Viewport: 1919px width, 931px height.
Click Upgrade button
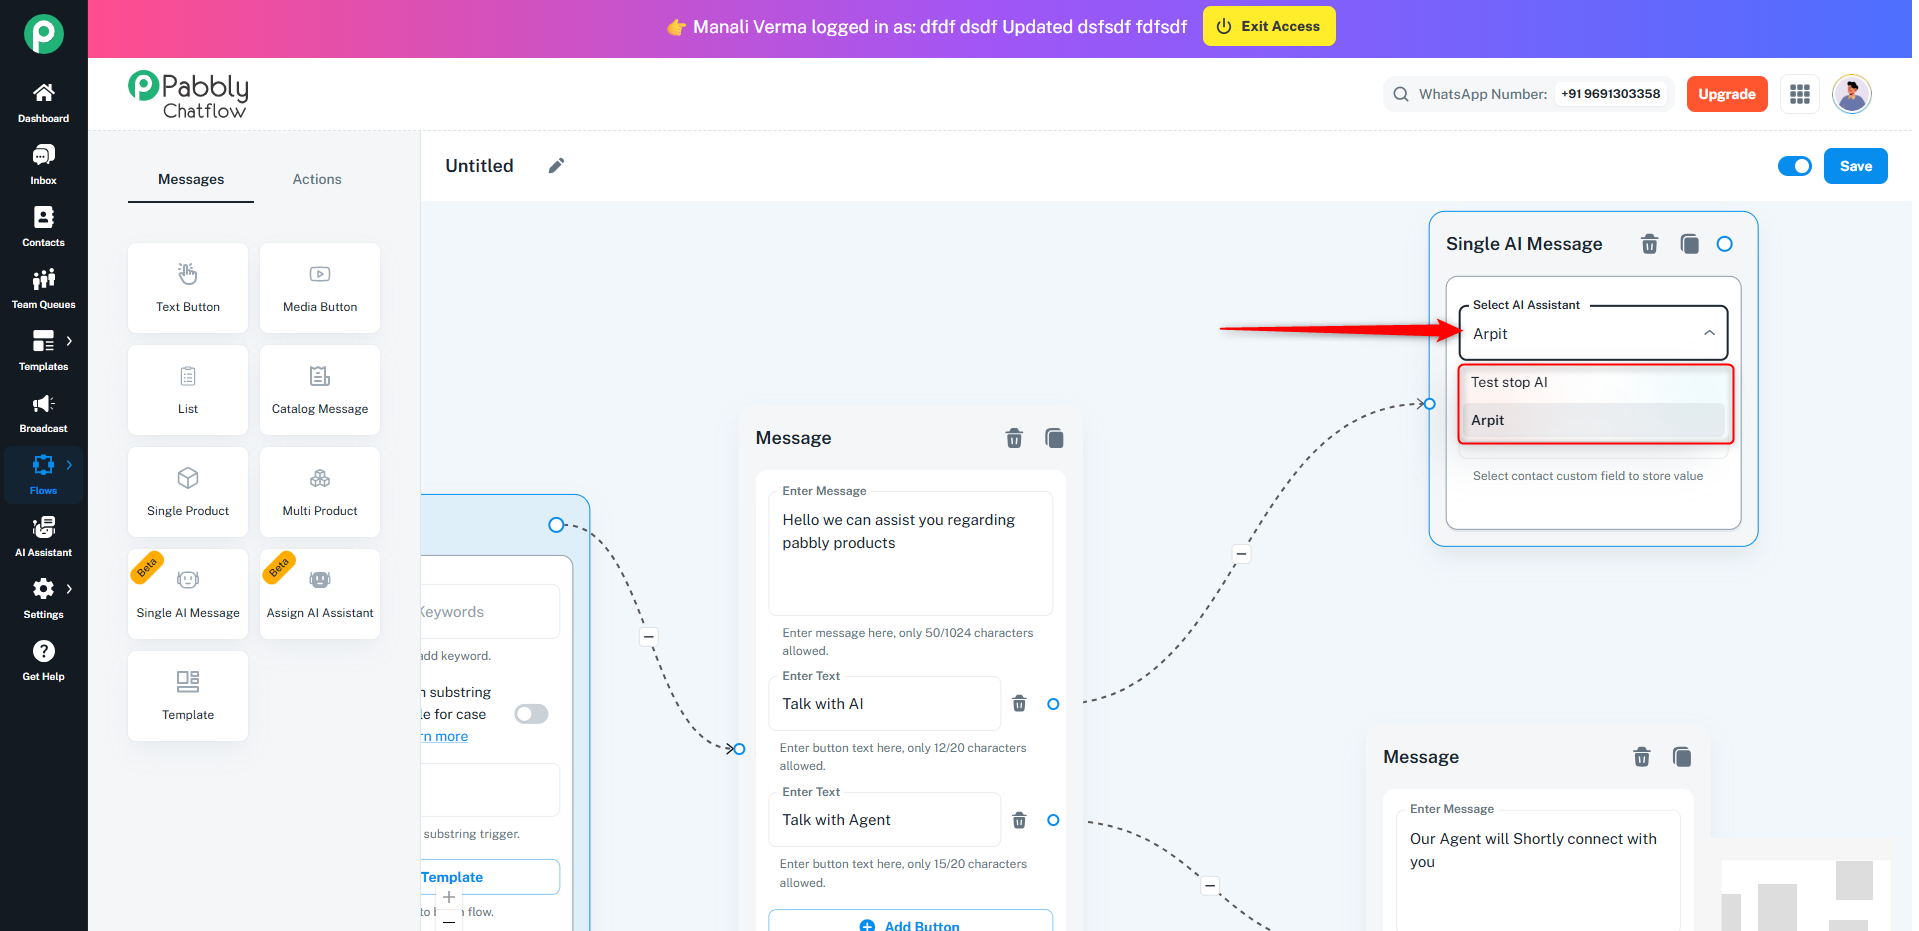click(x=1727, y=94)
